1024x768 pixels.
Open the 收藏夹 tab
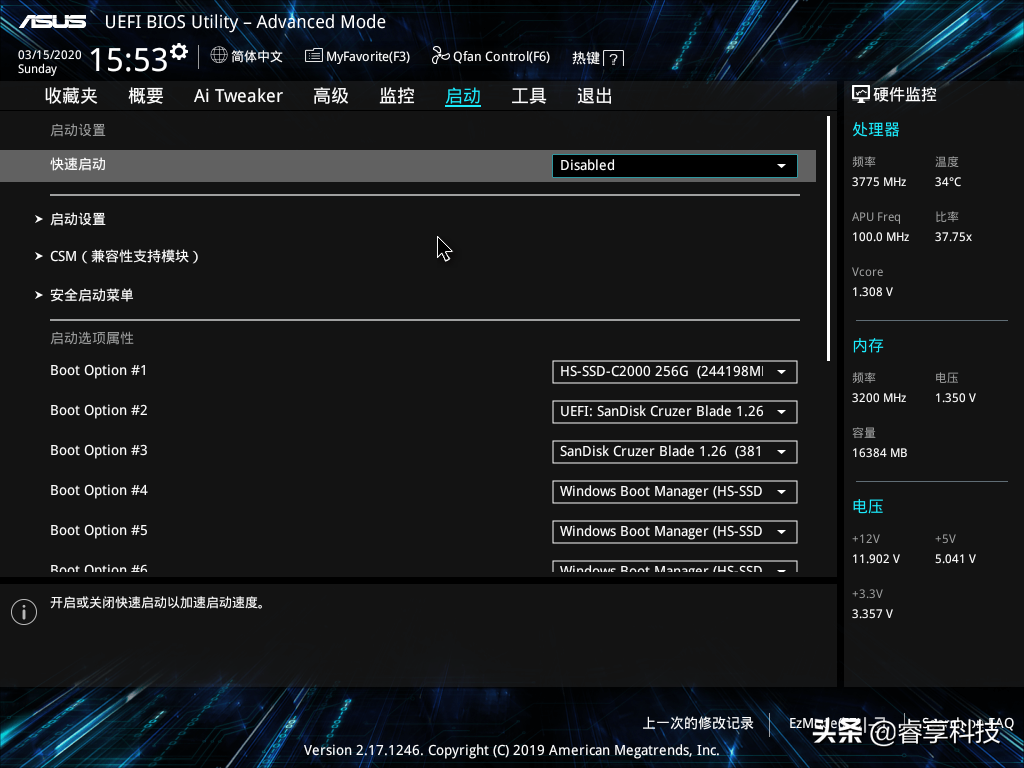click(x=71, y=96)
